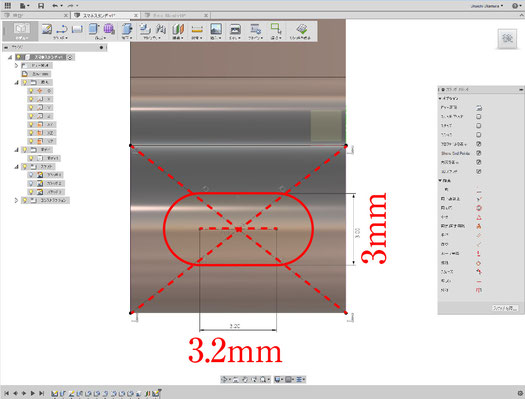Viewport: 525px width, 399px height.
Task: Hide the Origin folder using its lightbulb
Action: pos(25,82)
